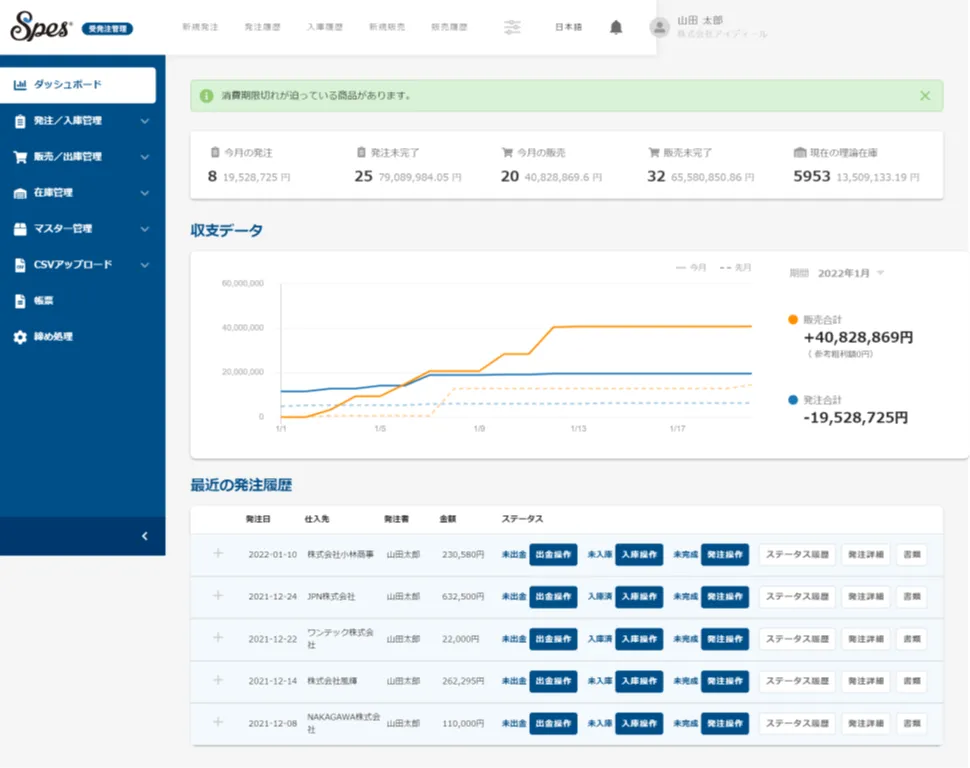Image resolution: width=970 pixels, height=768 pixels.
Task: Click the ダッシュボード chart icon in sidebar
Action: (x=20, y=85)
